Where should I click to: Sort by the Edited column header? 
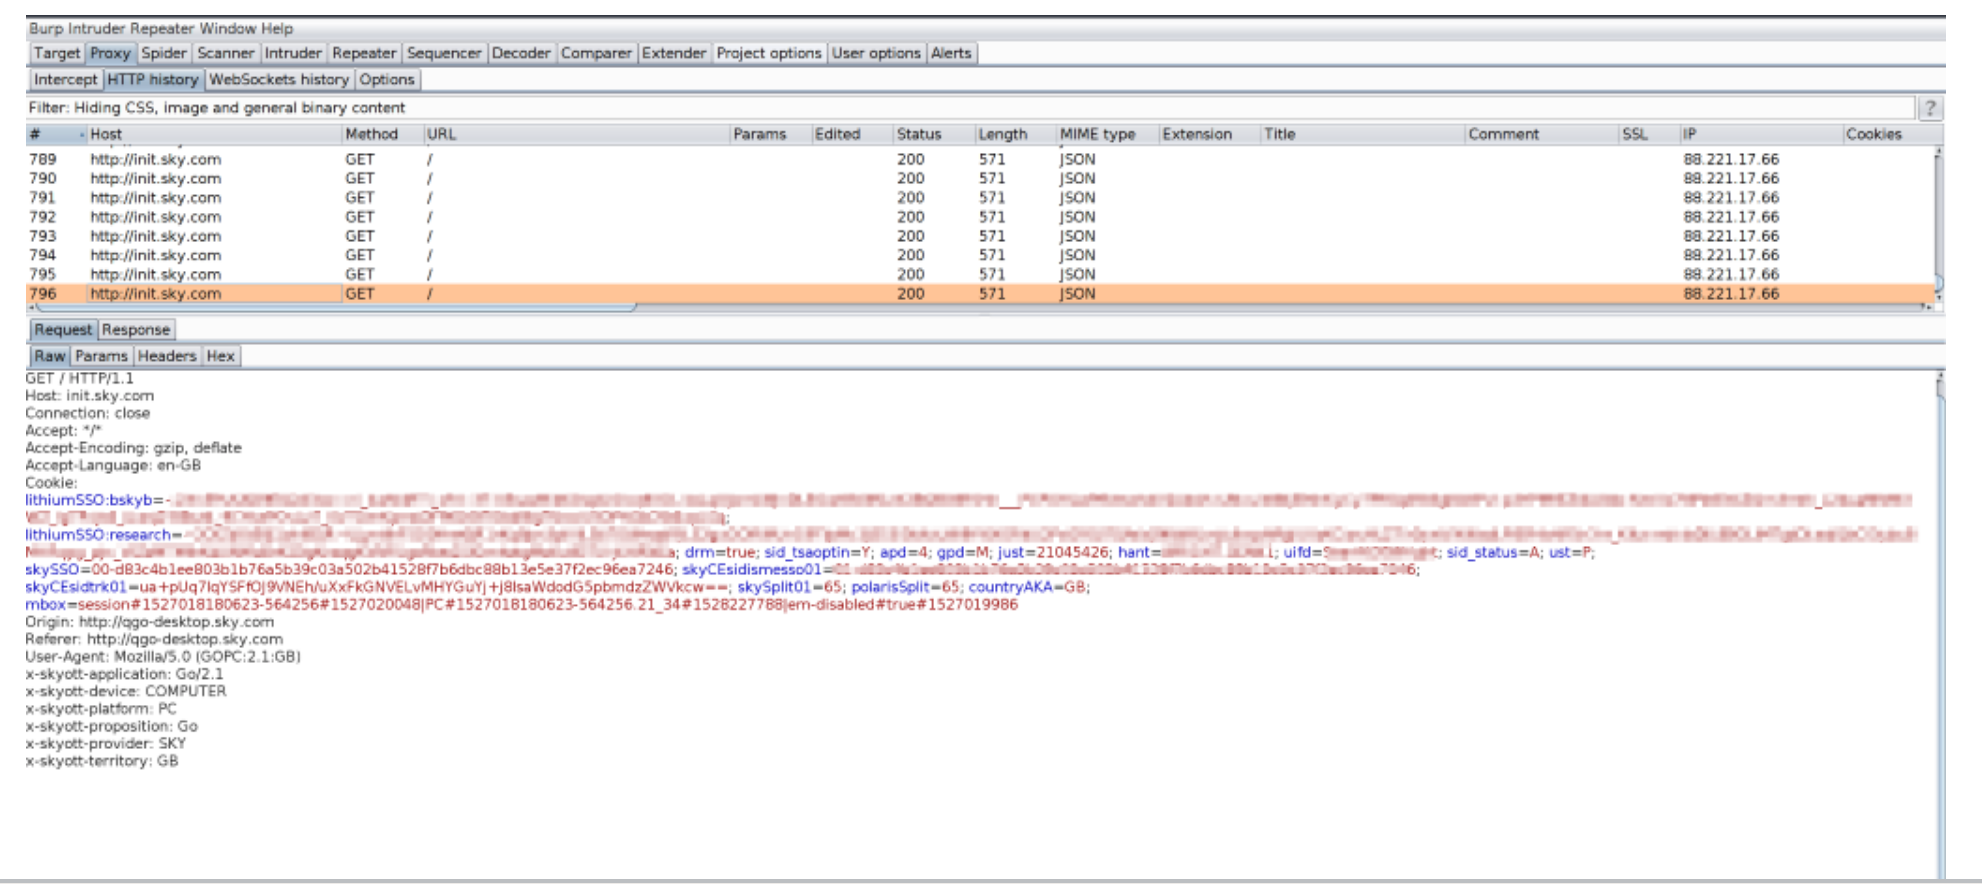click(851, 134)
